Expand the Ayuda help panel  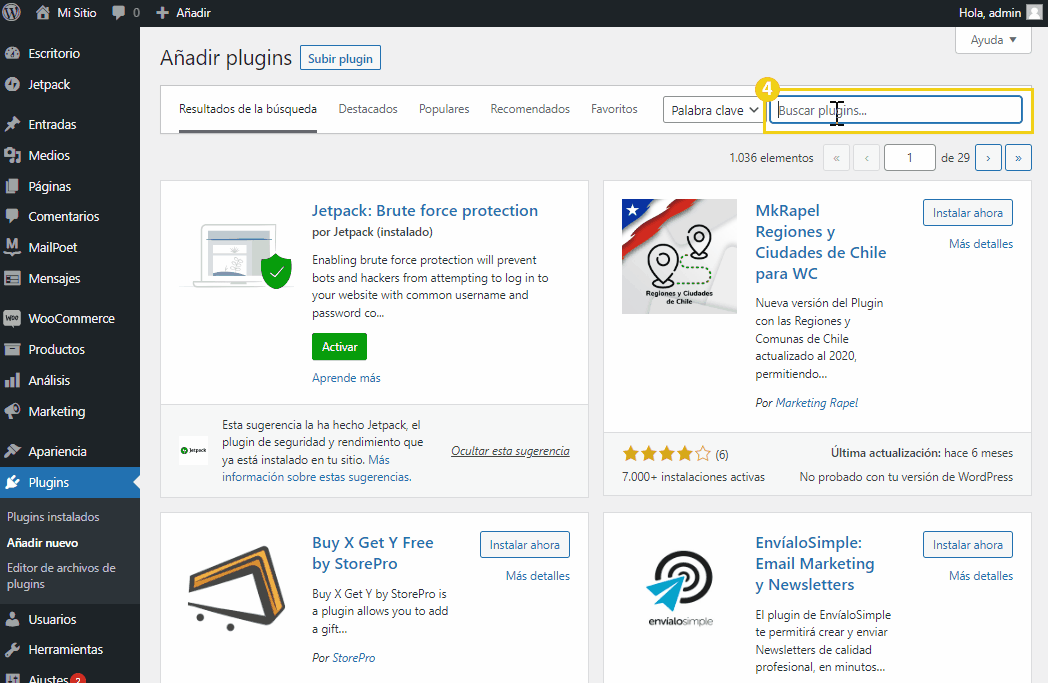coord(993,40)
